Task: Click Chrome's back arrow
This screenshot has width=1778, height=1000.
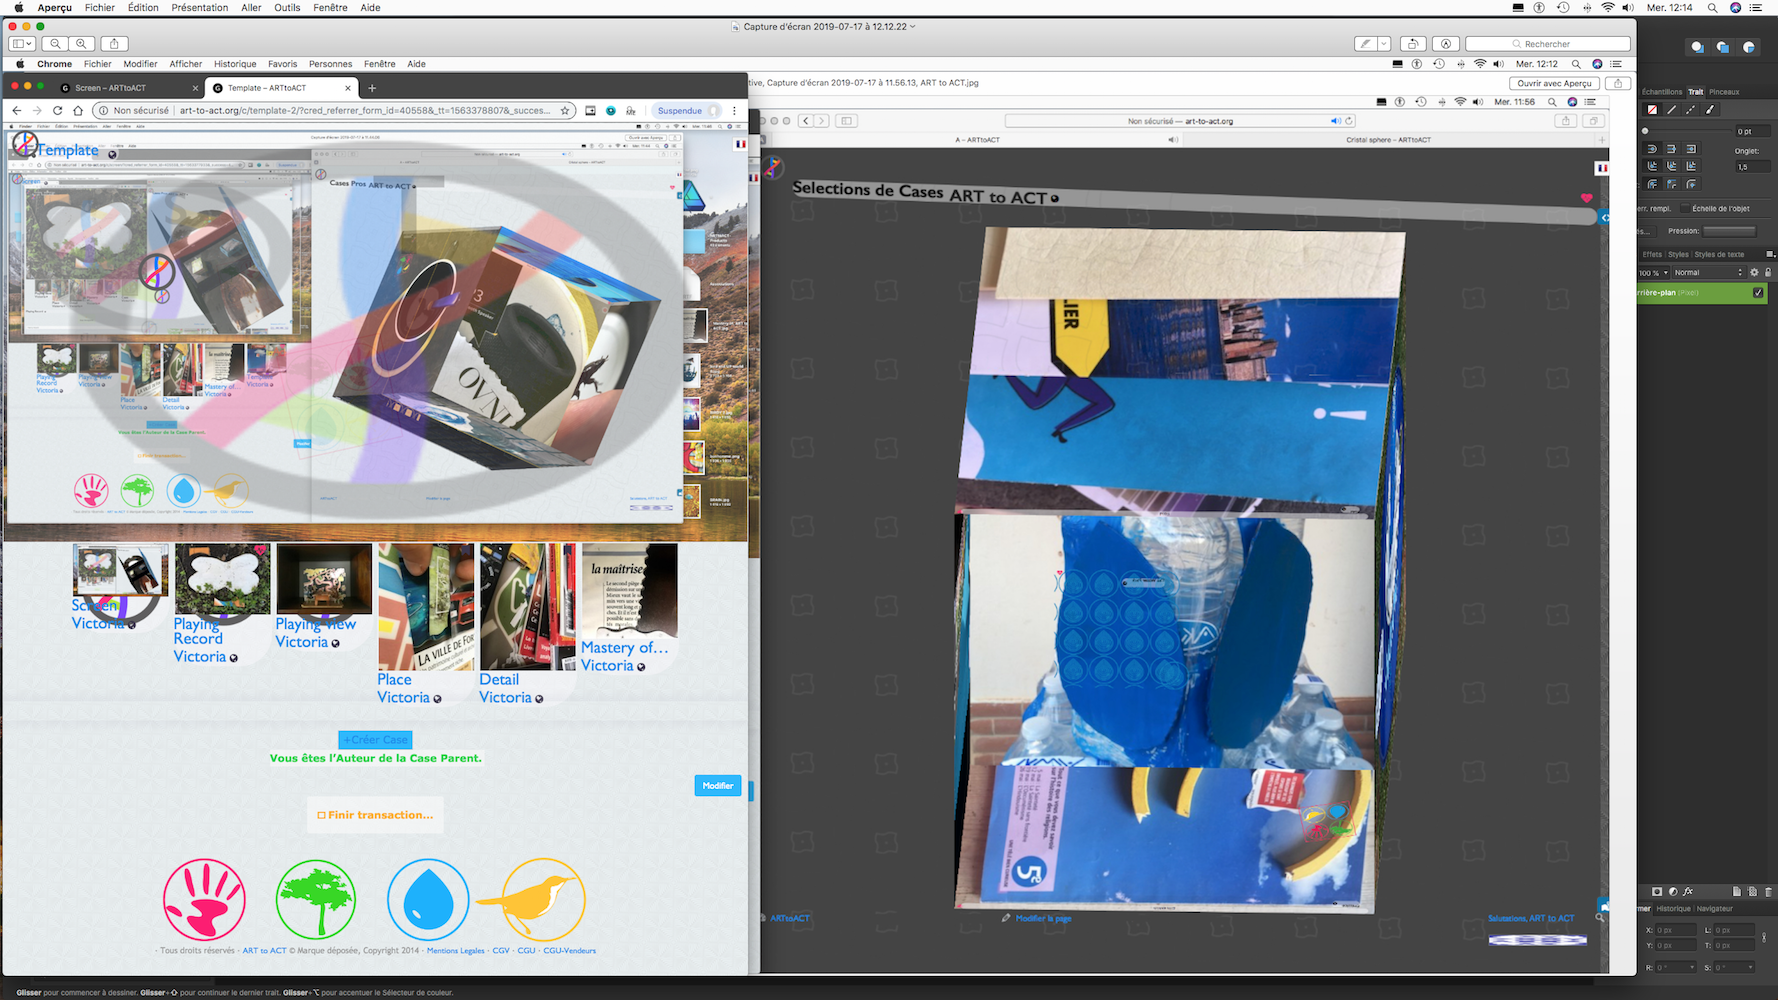Action: tap(16, 111)
